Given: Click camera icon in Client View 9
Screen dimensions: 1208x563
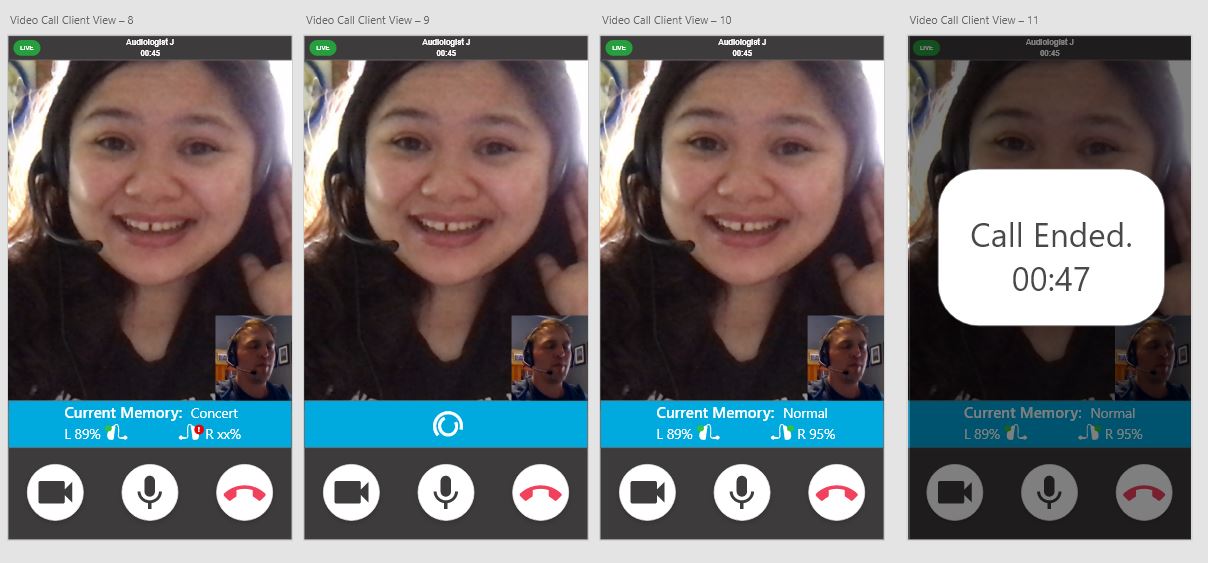Looking at the screenshot, I should [351, 493].
